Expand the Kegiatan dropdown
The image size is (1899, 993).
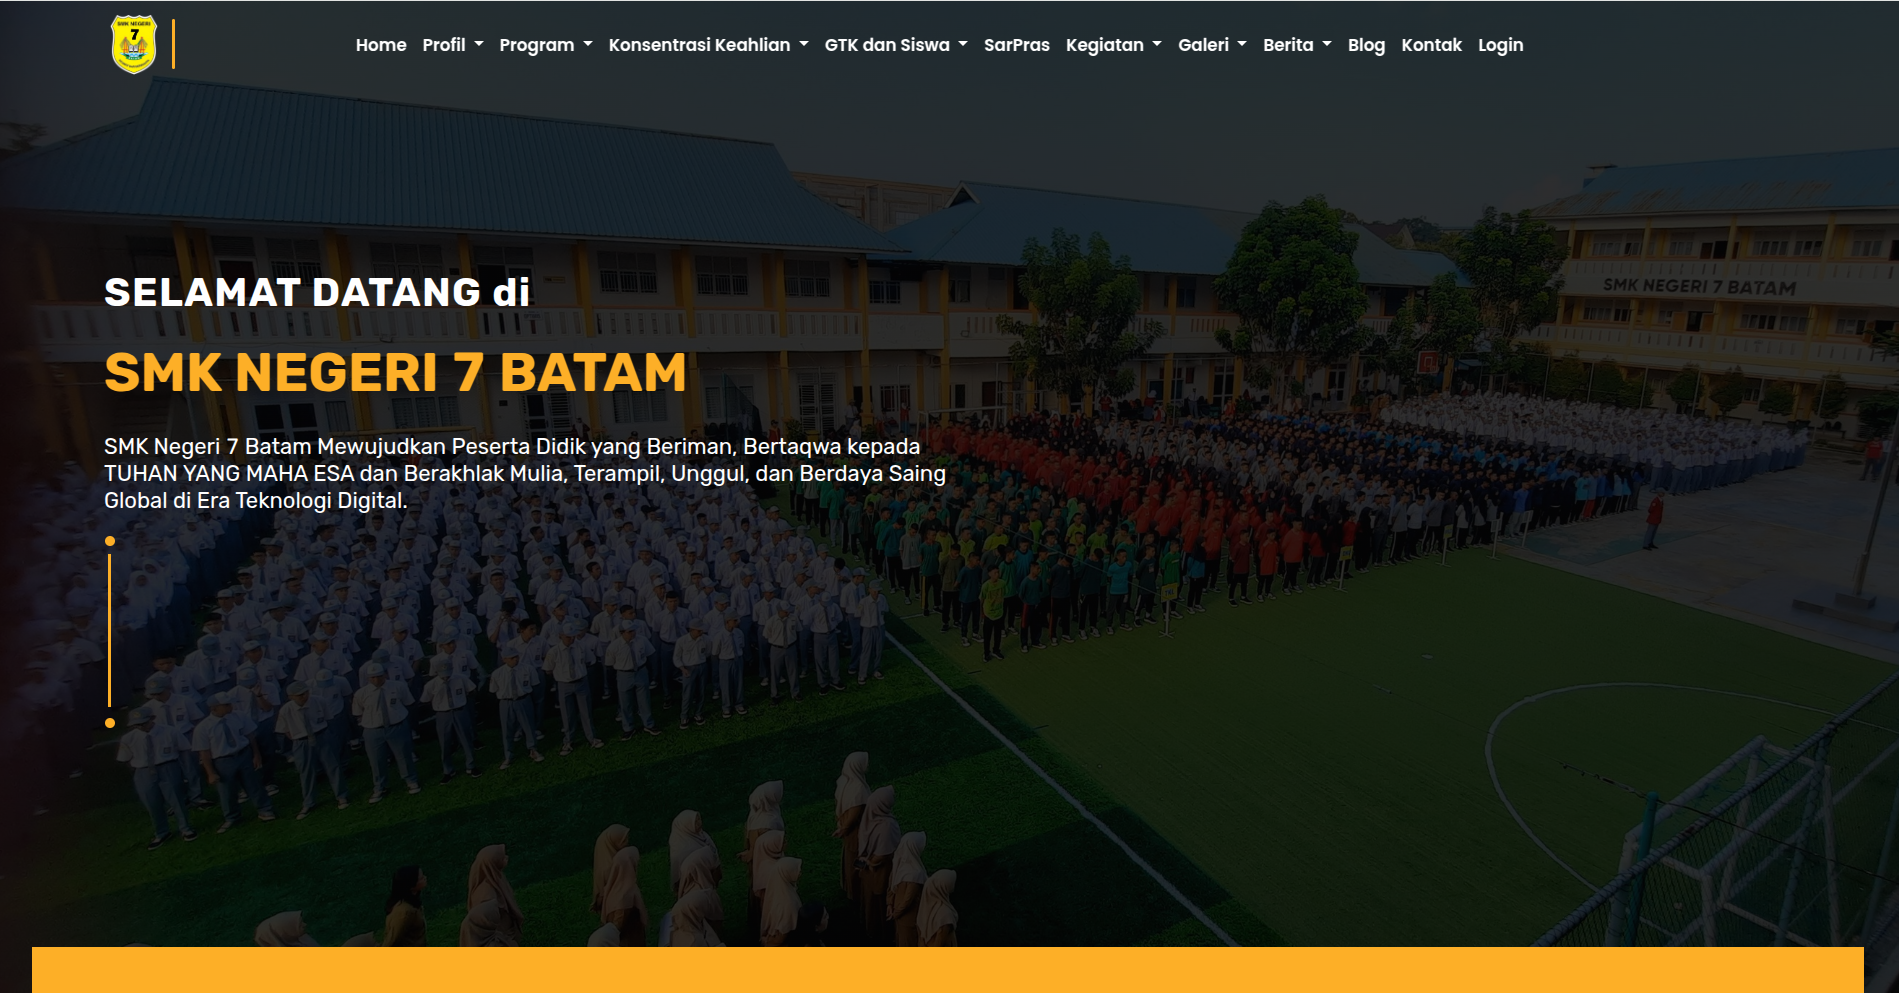click(1113, 45)
